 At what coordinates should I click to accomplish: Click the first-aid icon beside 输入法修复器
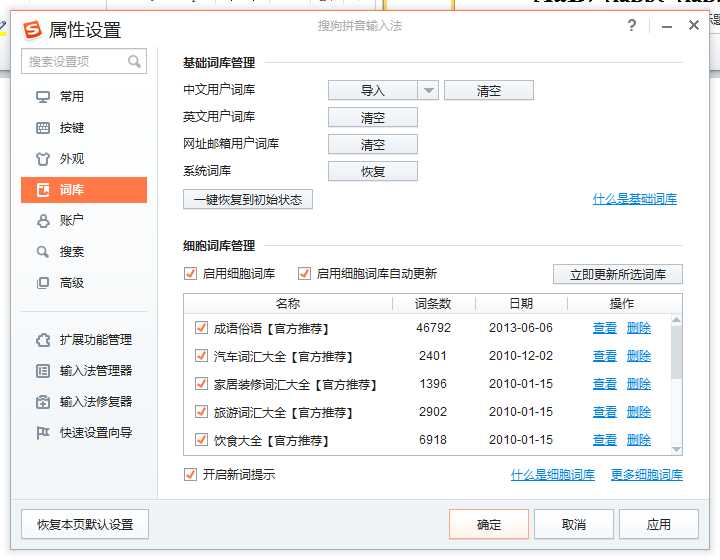(x=43, y=402)
